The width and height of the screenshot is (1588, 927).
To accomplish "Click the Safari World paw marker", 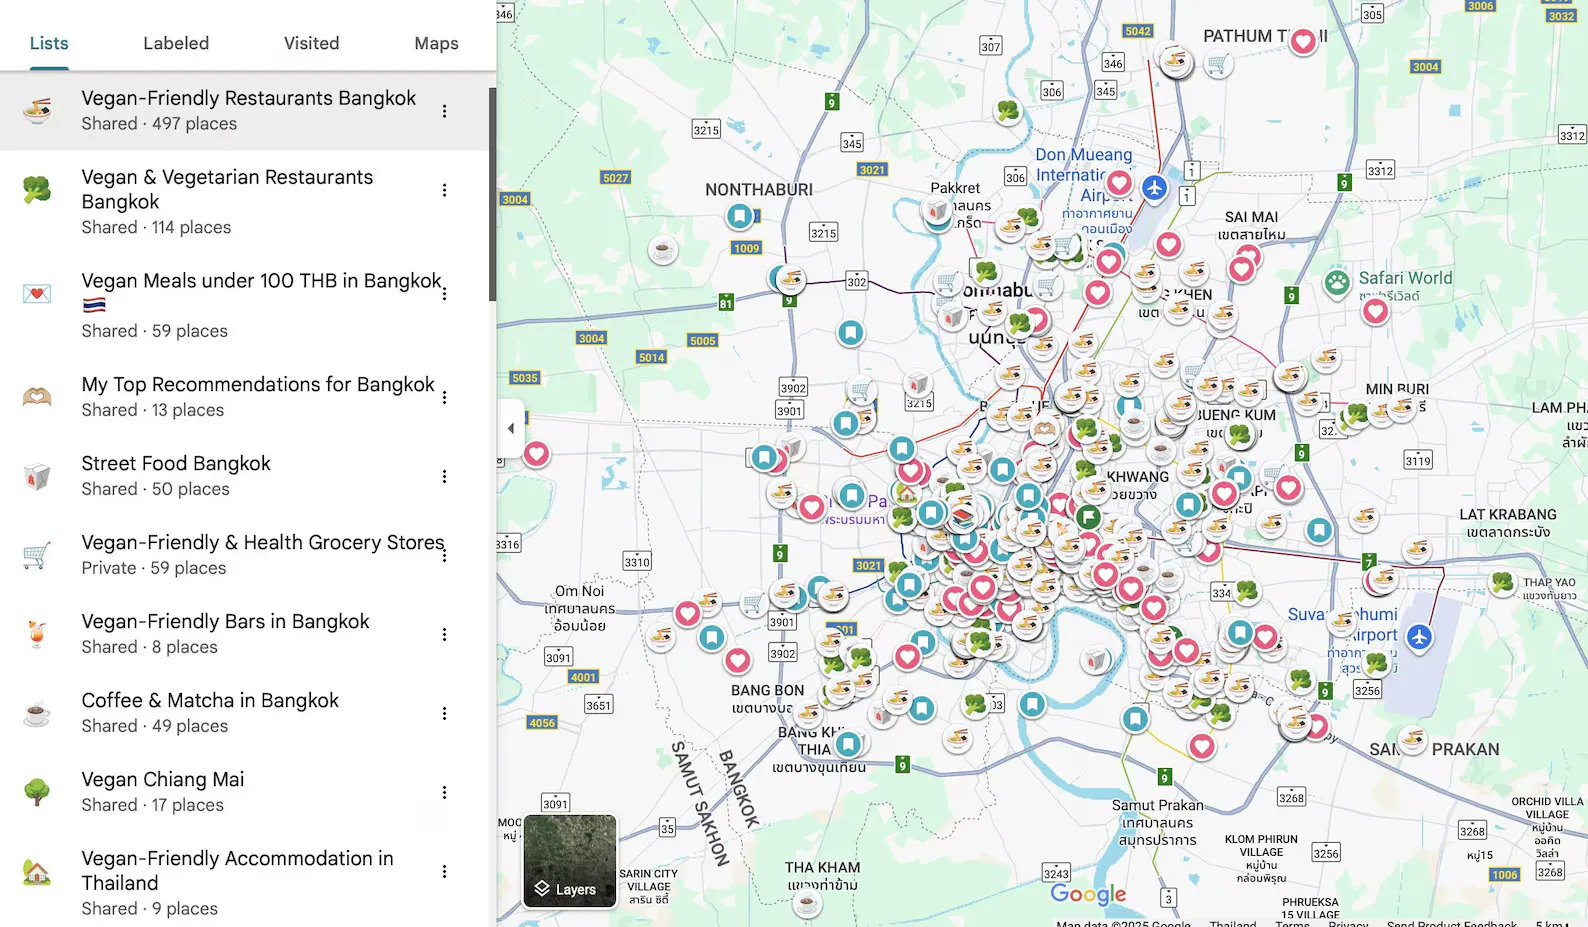I will point(1337,282).
